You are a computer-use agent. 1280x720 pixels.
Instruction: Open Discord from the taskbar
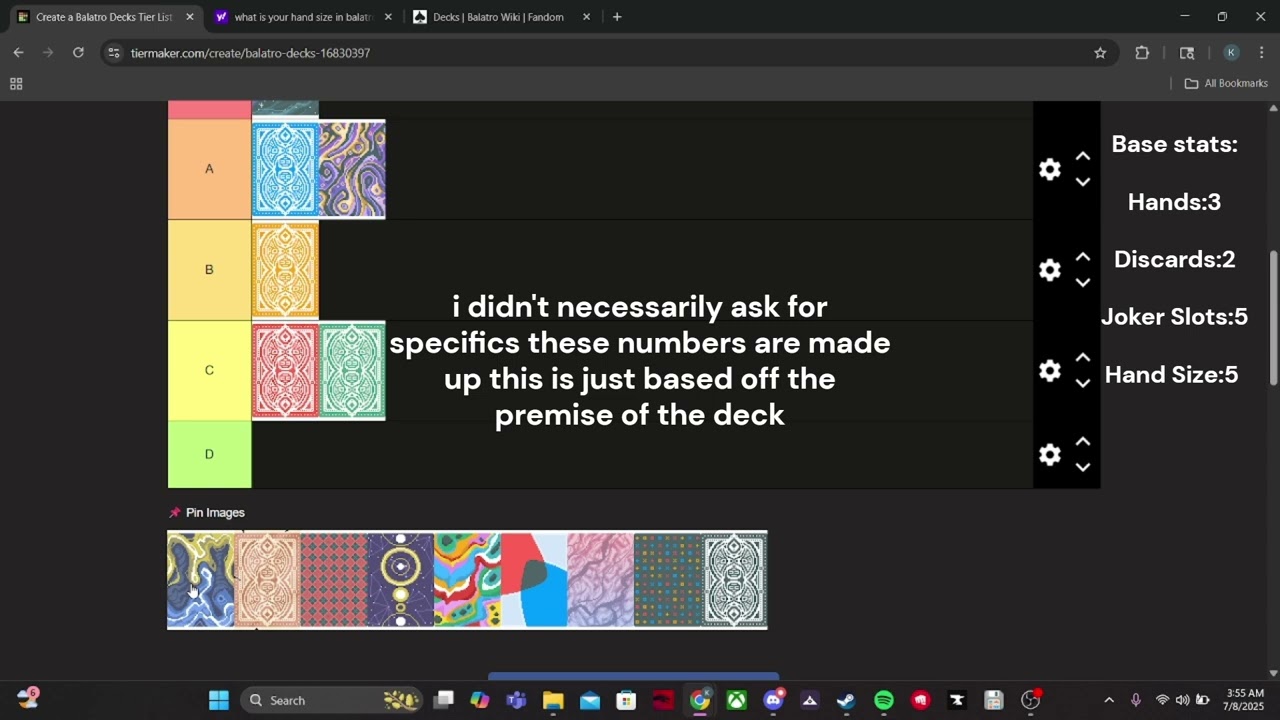773,700
